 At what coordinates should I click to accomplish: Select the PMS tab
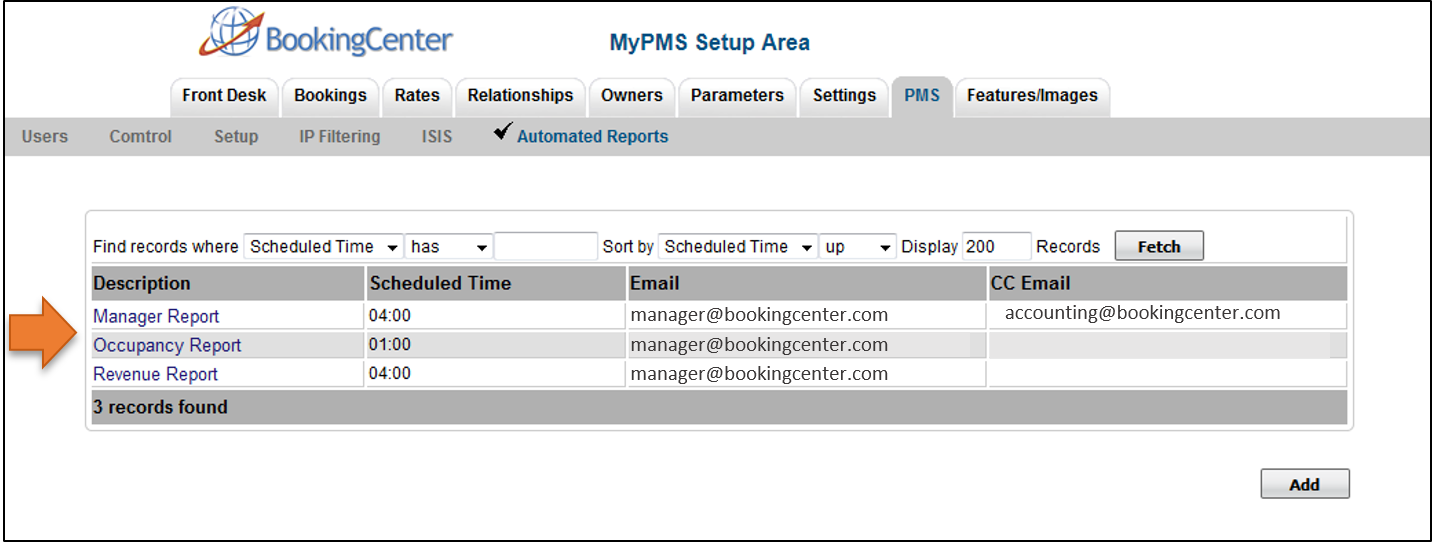coord(922,96)
